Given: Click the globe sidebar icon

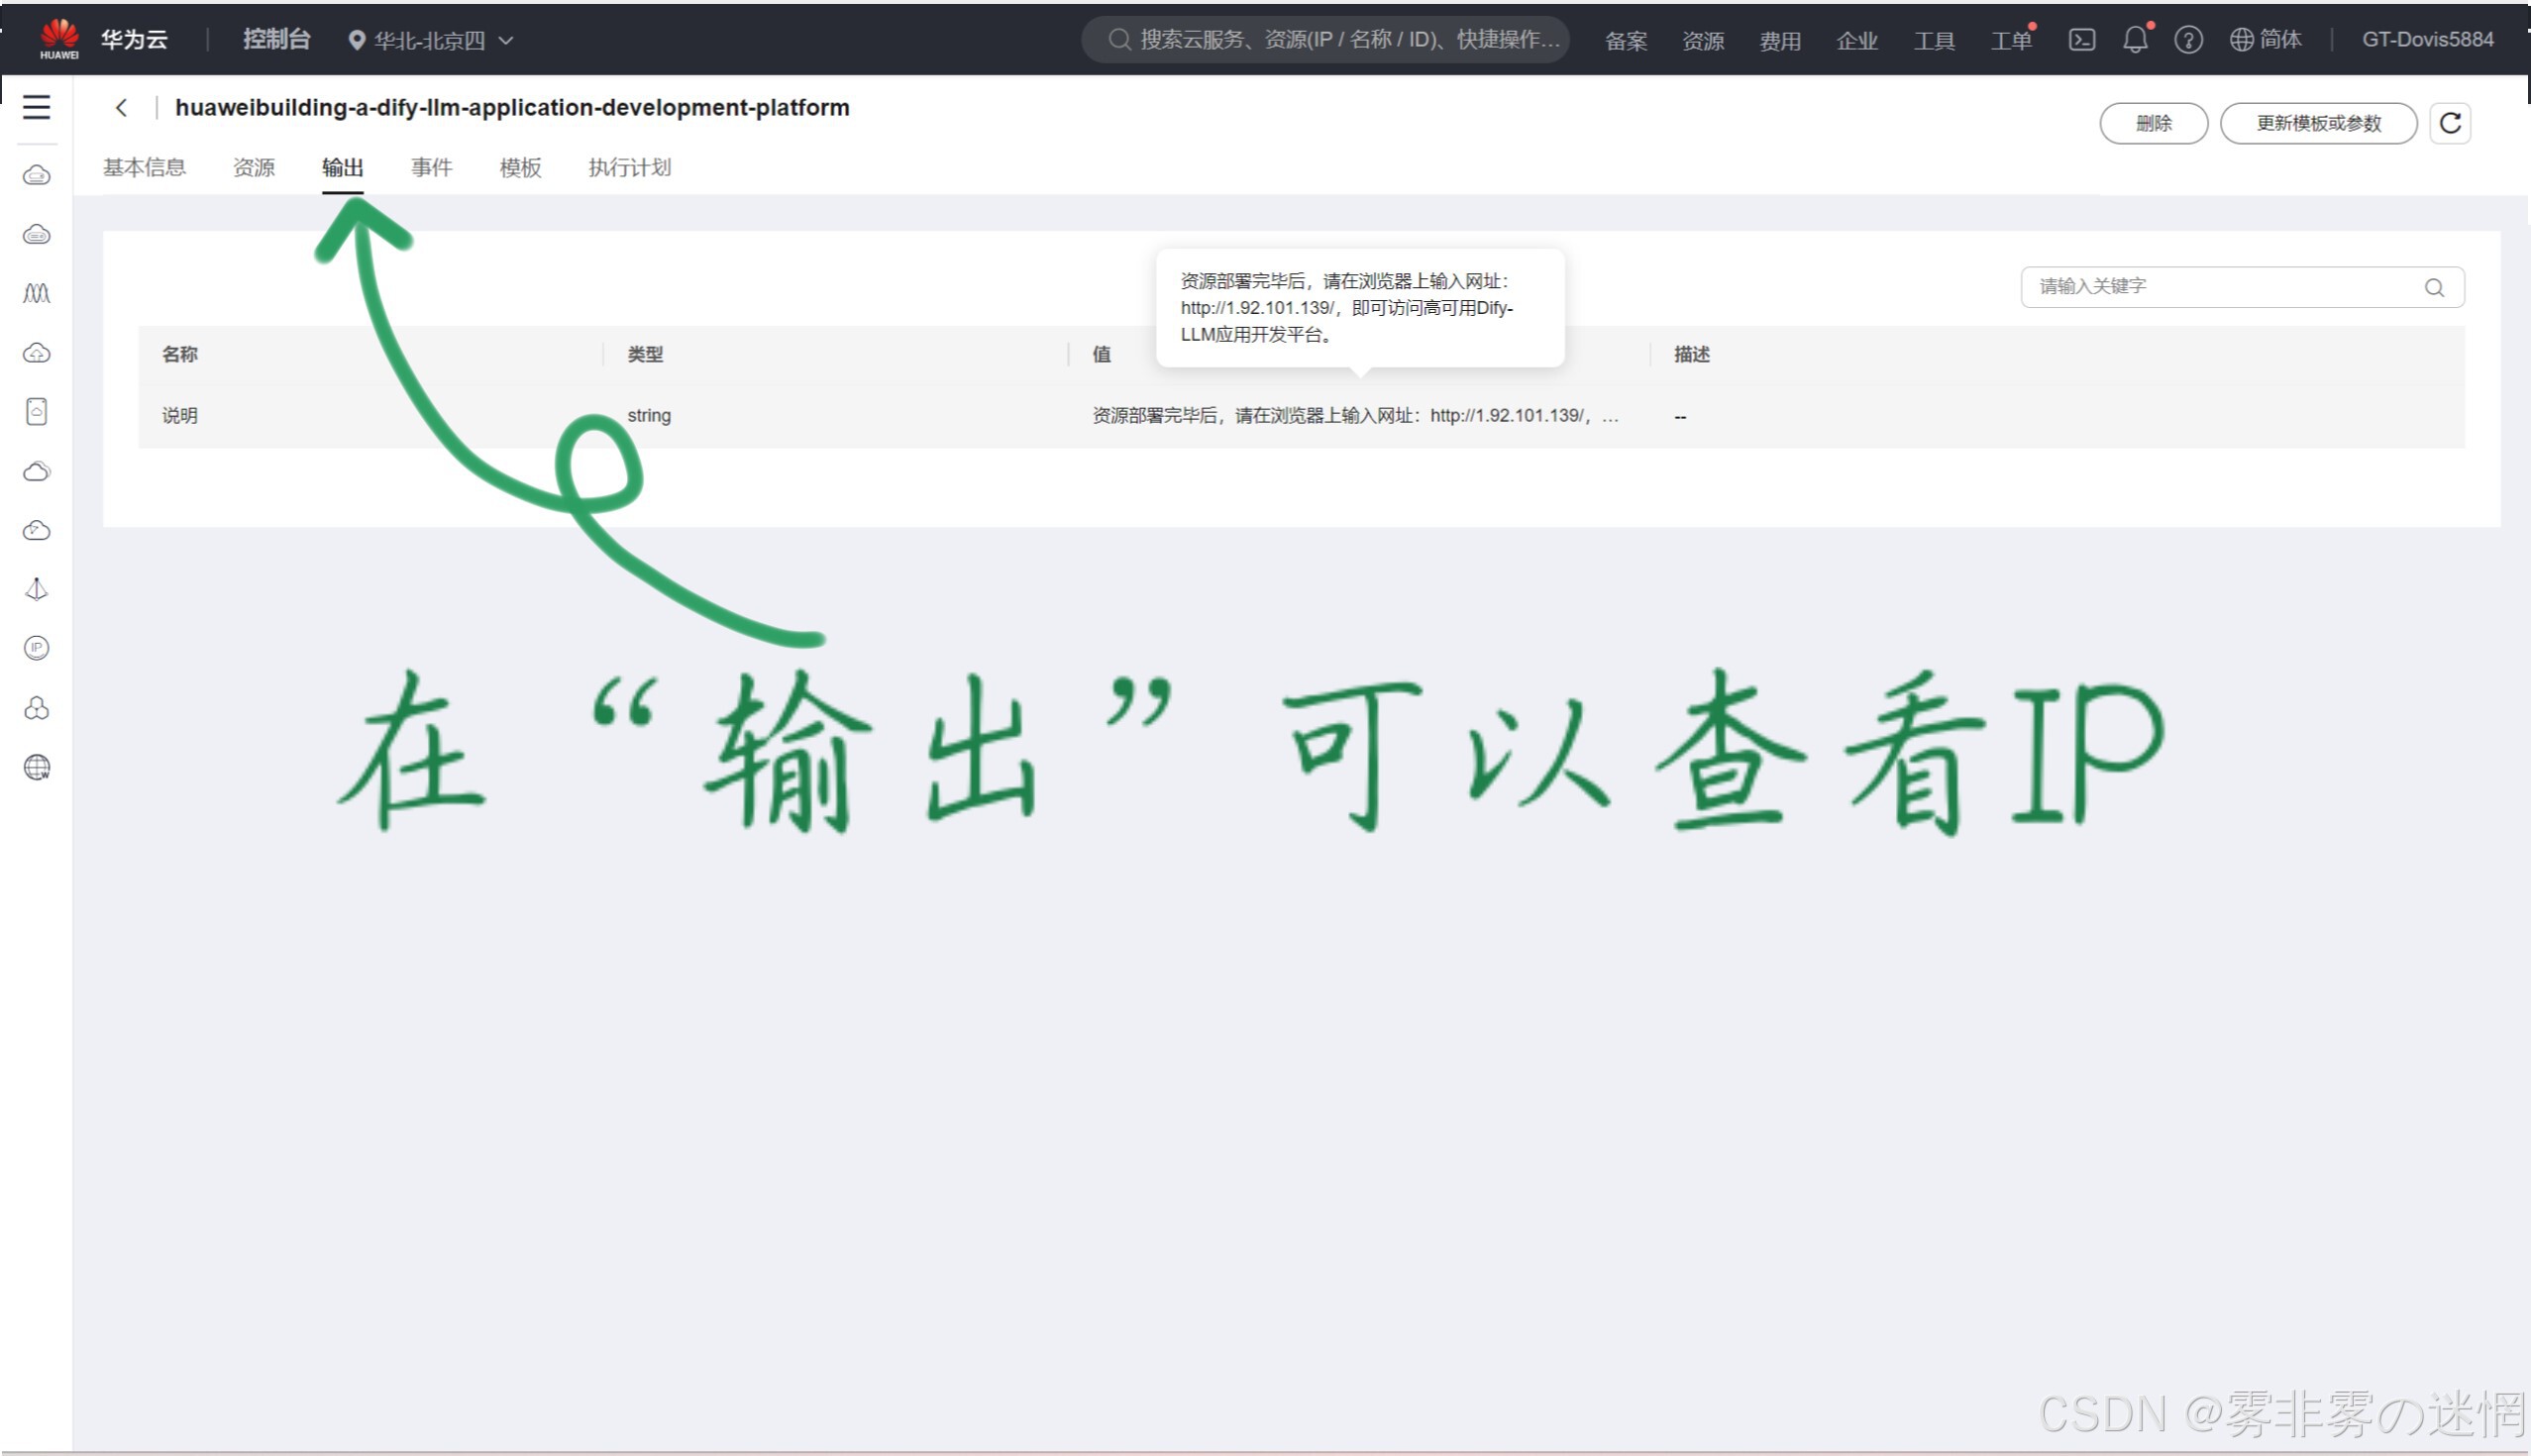Looking at the screenshot, I should [36, 767].
